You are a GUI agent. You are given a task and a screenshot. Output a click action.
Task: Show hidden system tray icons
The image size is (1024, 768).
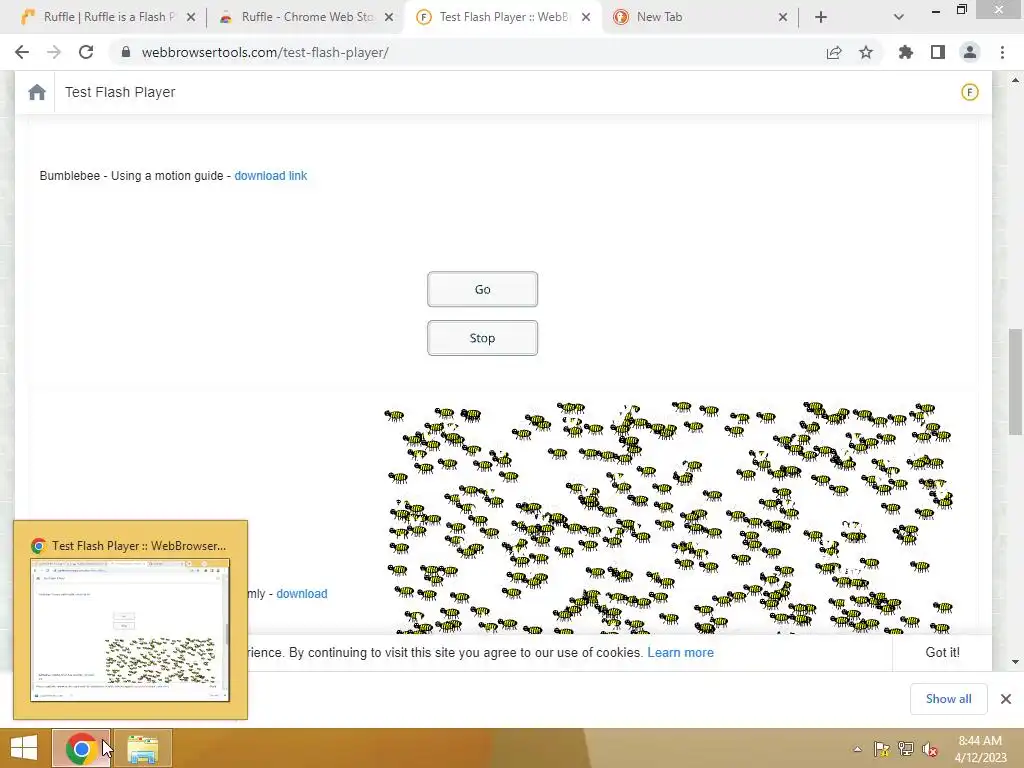click(857, 750)
